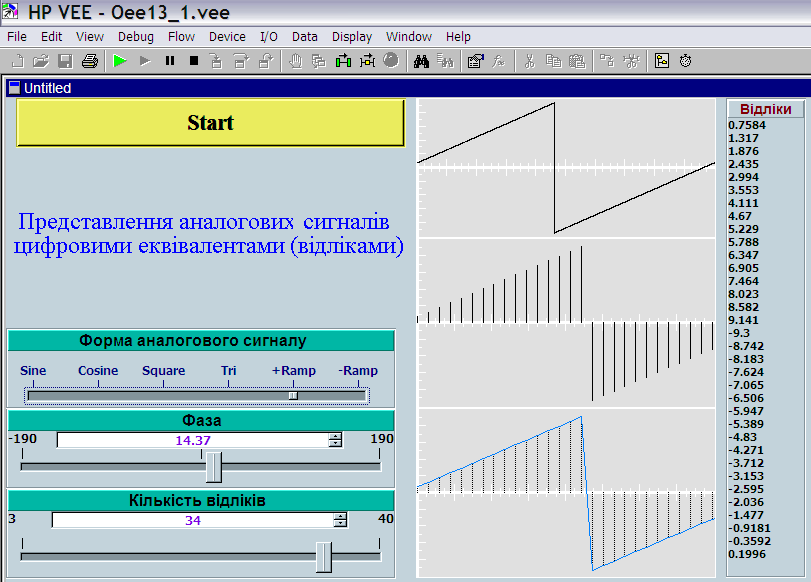Toggle Show Execution Flow green icon
The height and width of the screenshot is (582, 811).
(343, 61)
